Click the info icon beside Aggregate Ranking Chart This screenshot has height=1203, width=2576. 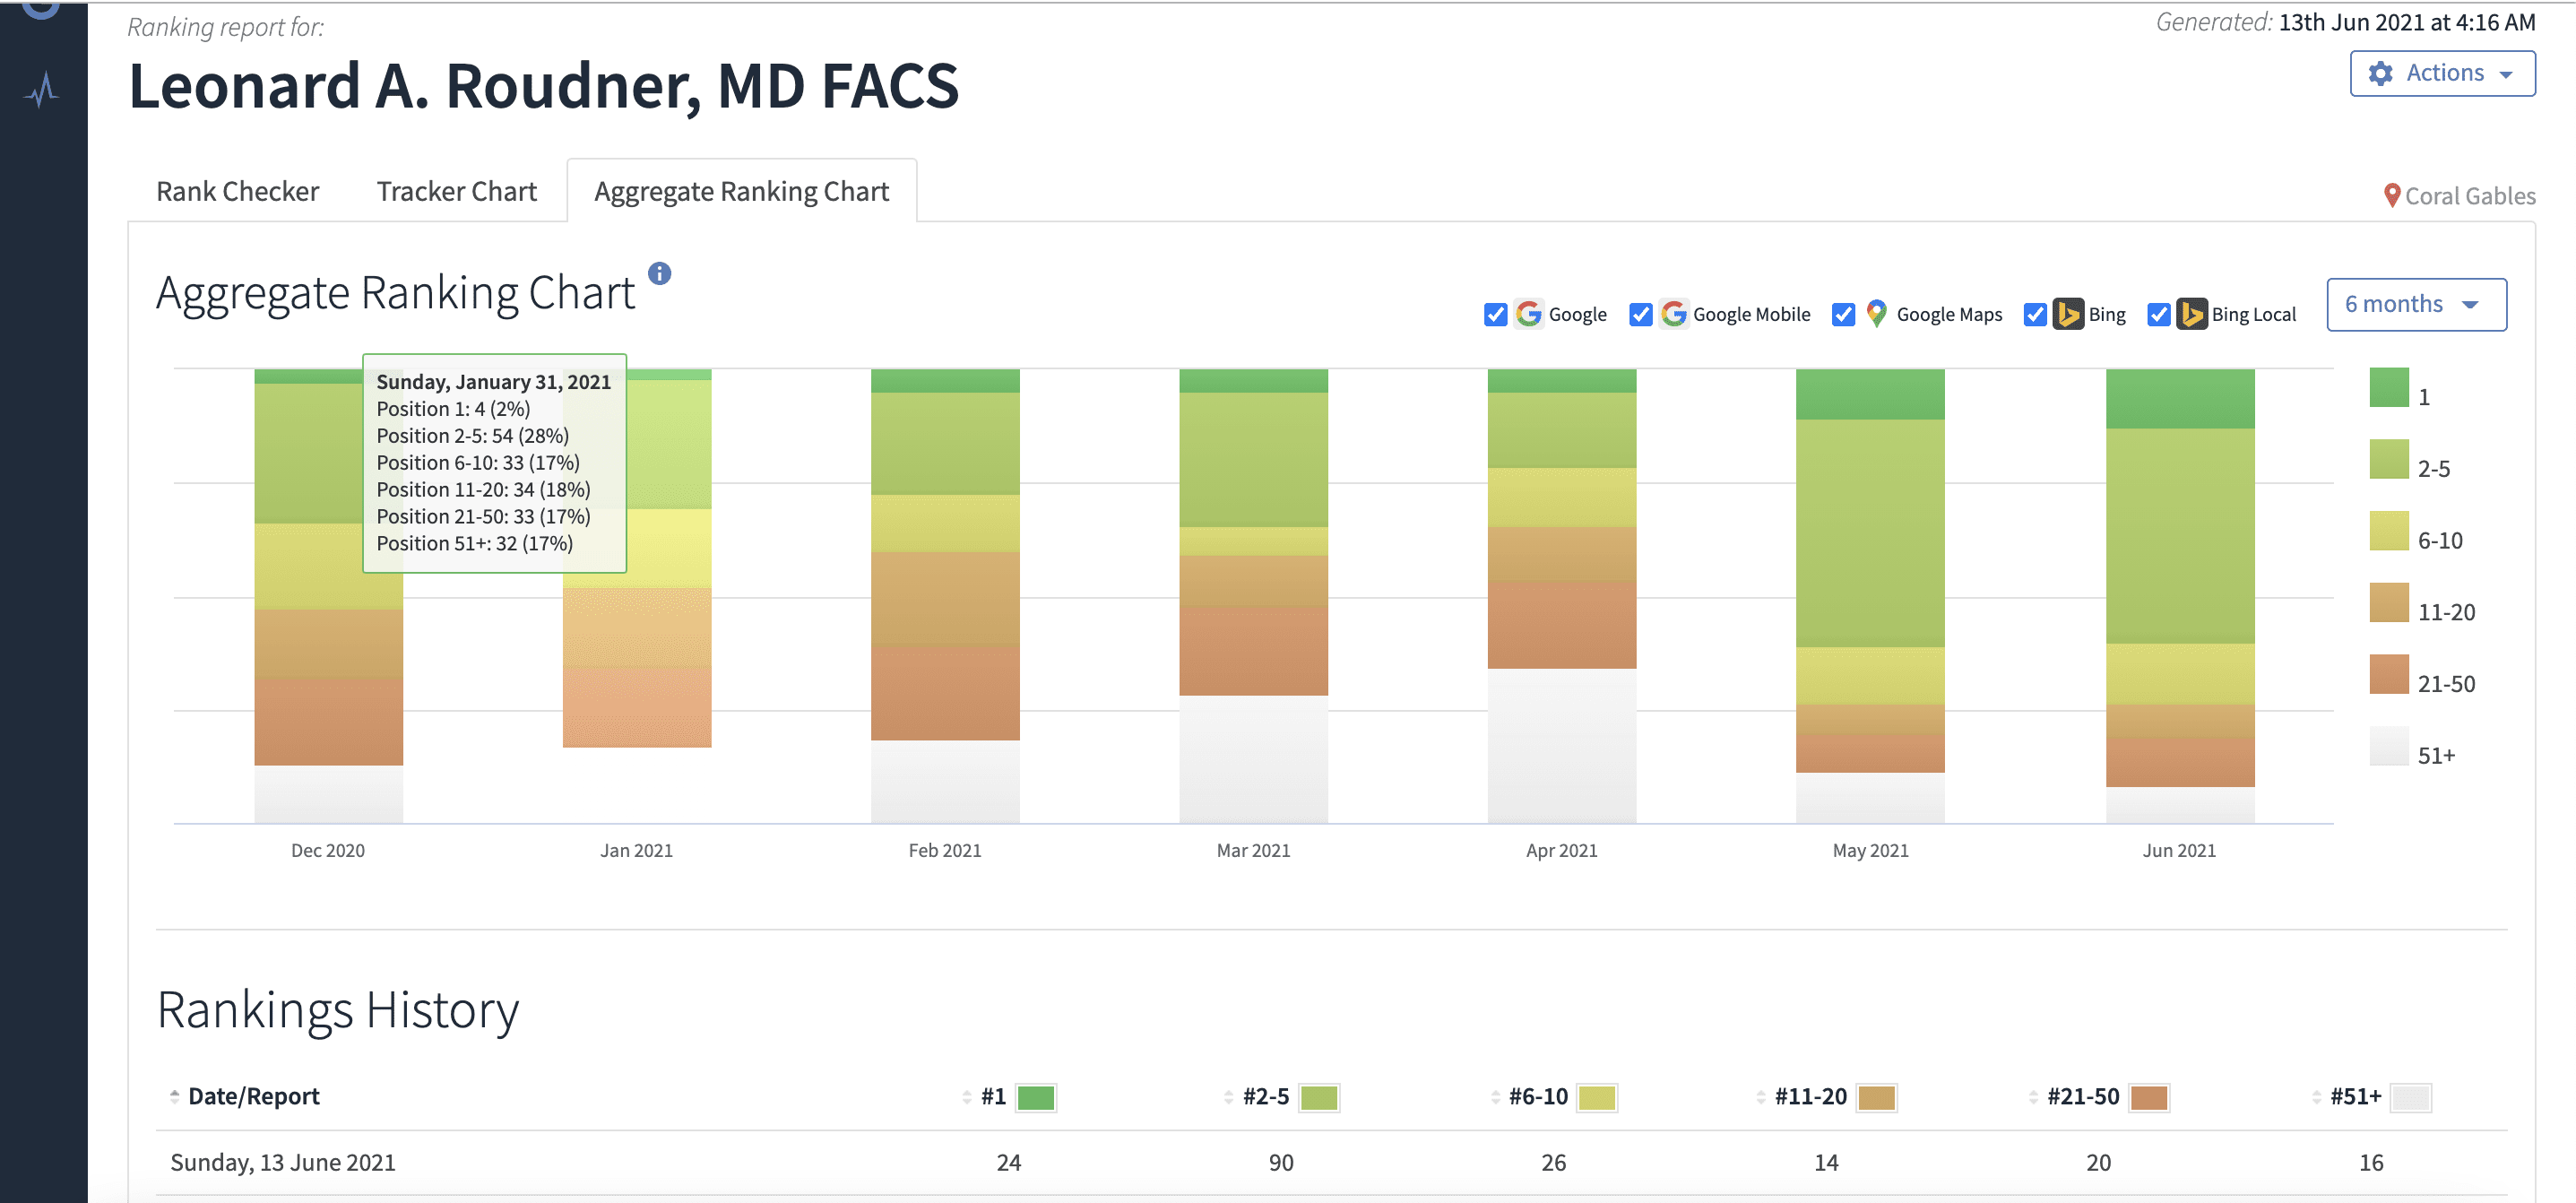[x=659, y=273]
